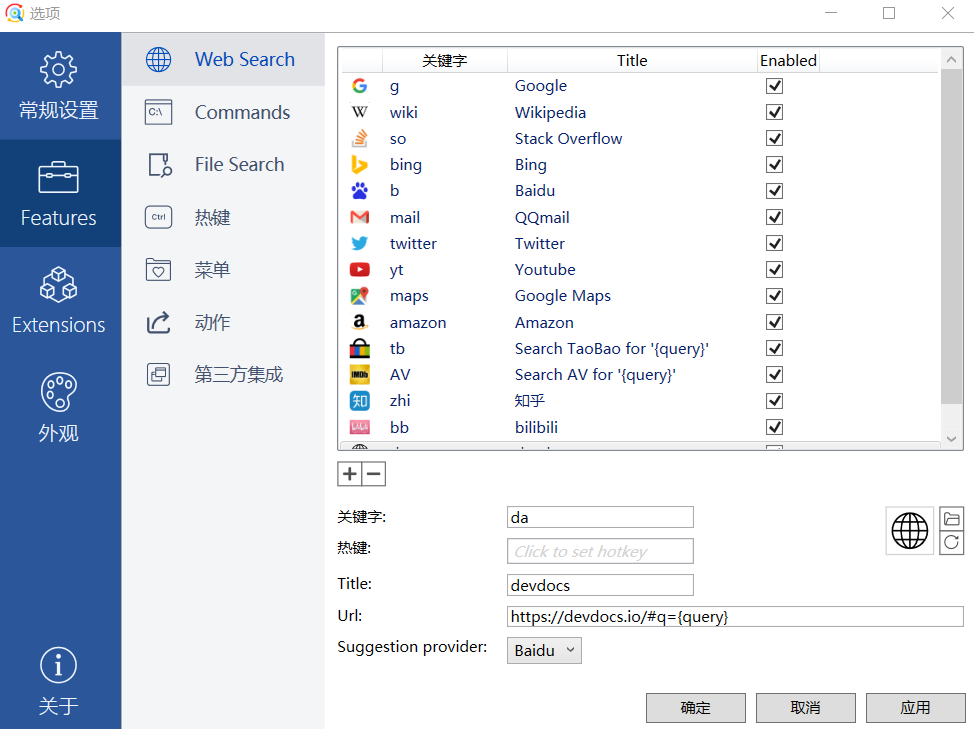Click the 取消 button
Image resolution: width=974 pixels, height=729 pixels.
[x=806, y=708]
